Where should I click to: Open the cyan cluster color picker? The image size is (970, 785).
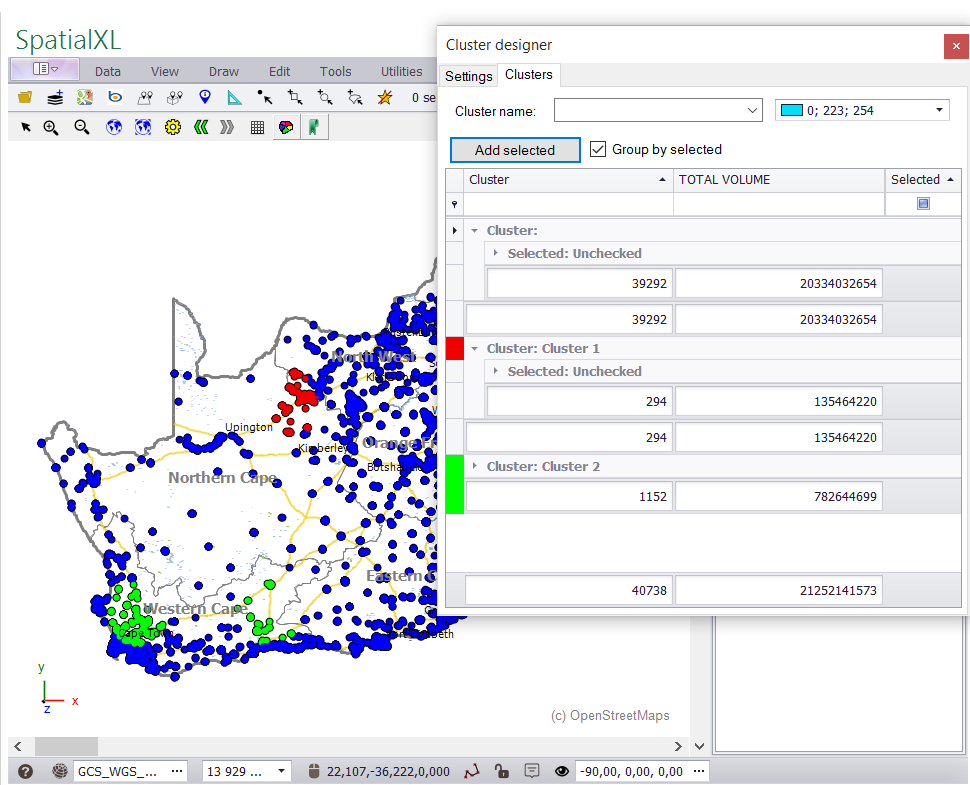point(862,110)
